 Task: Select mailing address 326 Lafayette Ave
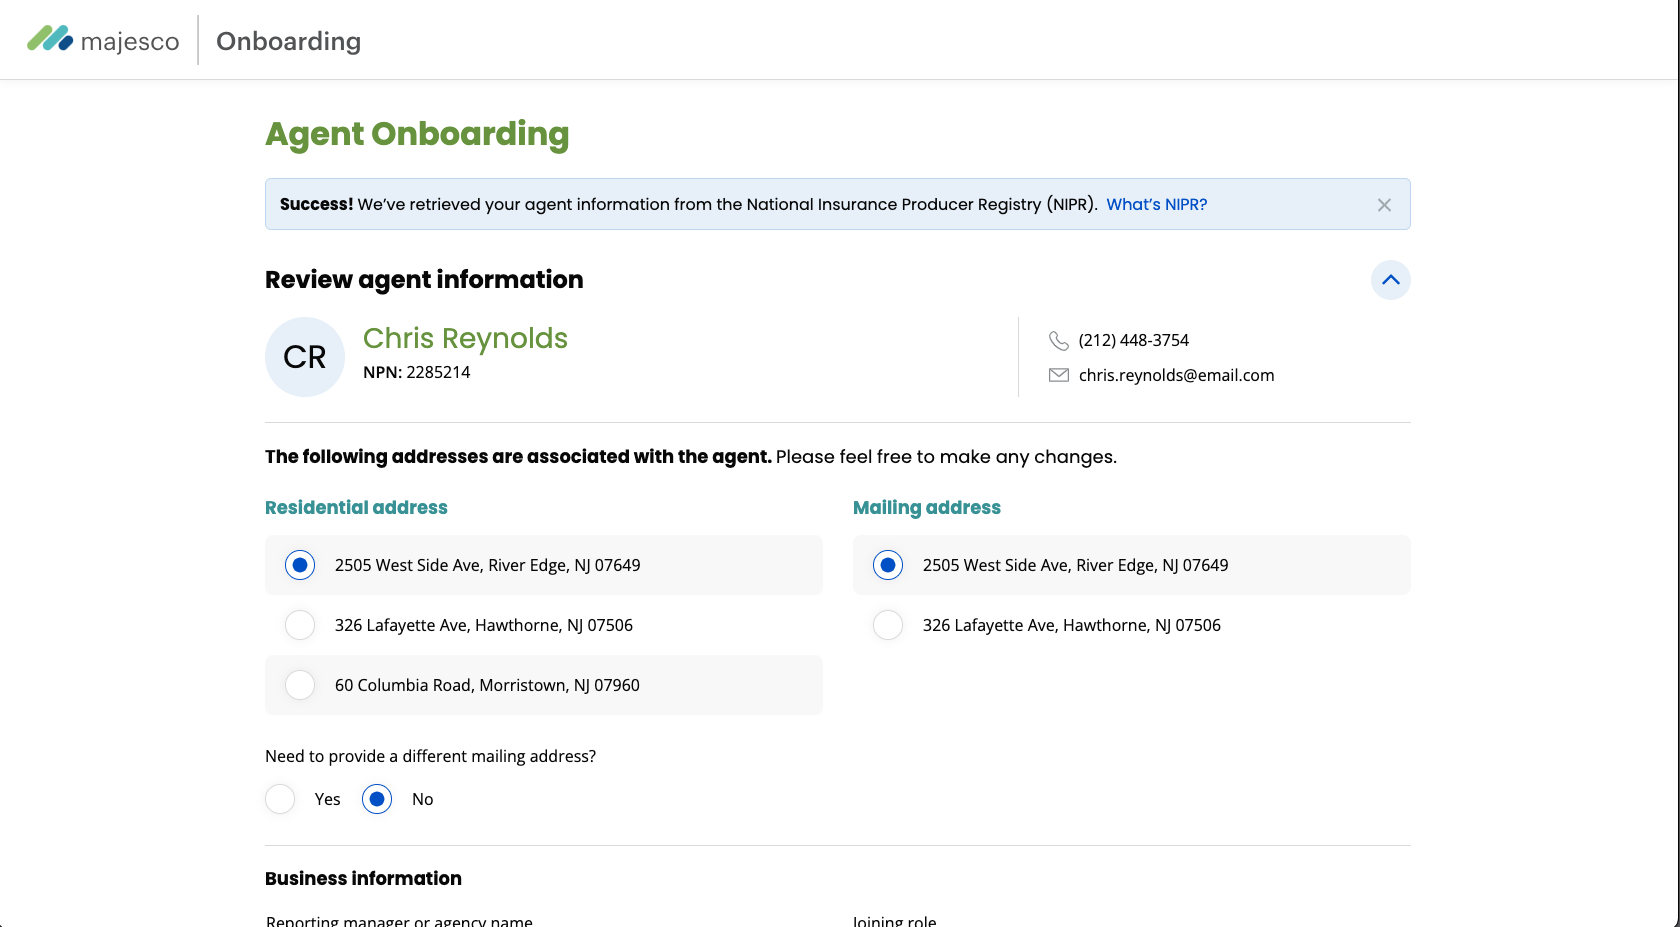888,625
